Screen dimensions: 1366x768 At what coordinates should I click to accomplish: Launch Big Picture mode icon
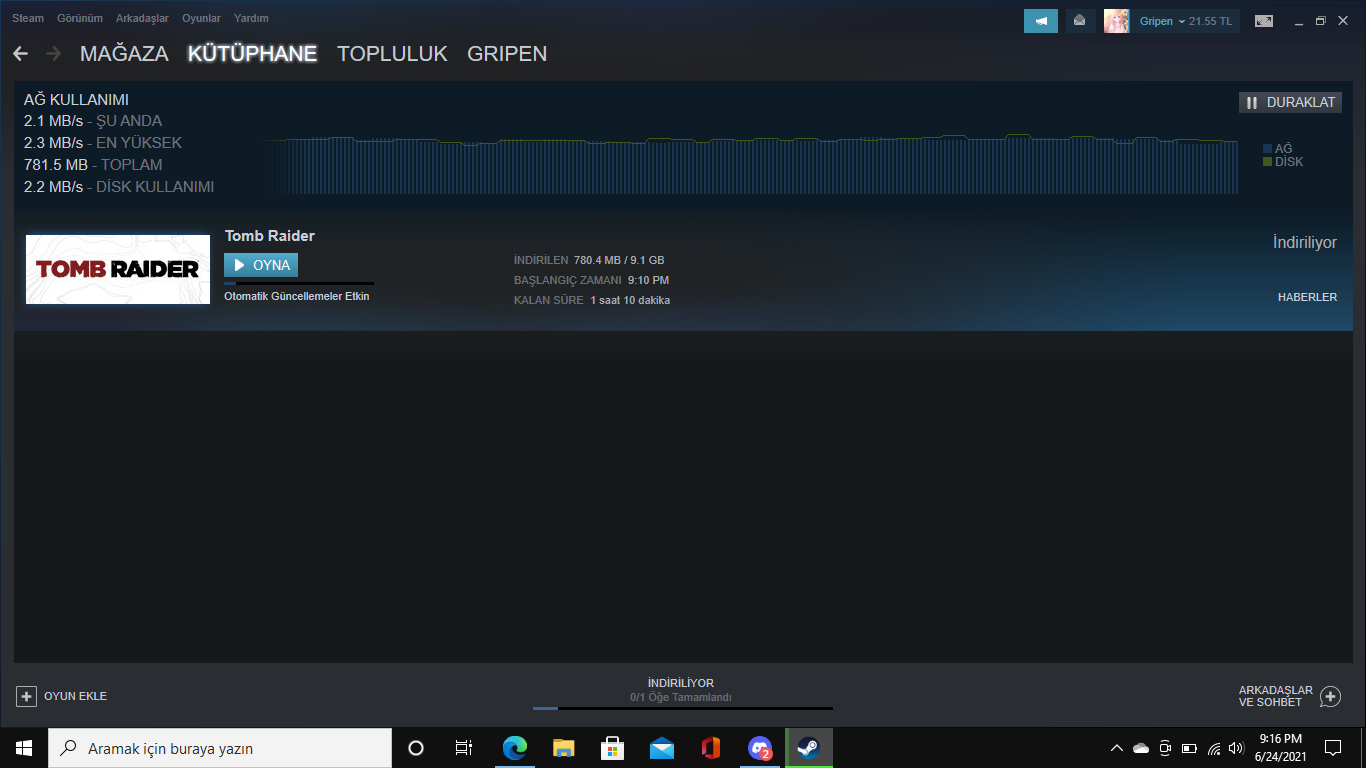(1264, 21)
